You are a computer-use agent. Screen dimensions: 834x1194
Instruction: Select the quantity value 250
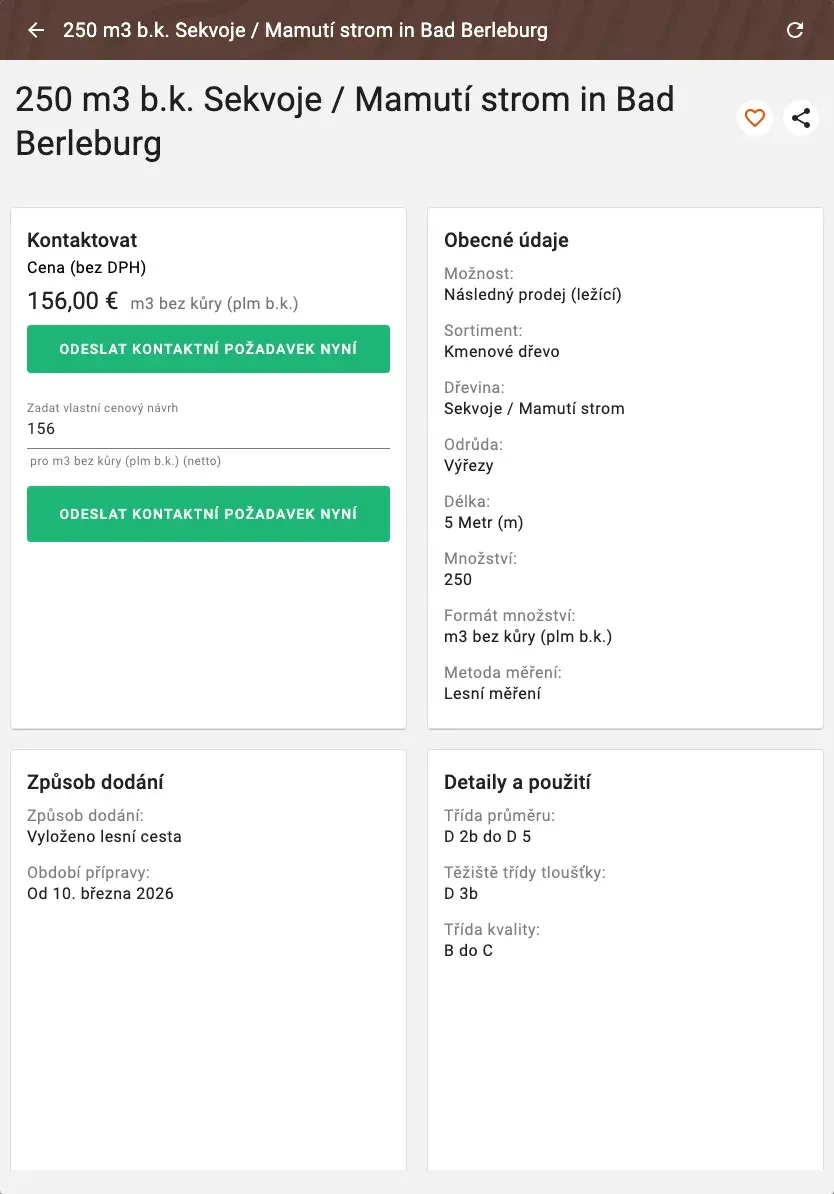pyautogui.click(x=458, y=579)
